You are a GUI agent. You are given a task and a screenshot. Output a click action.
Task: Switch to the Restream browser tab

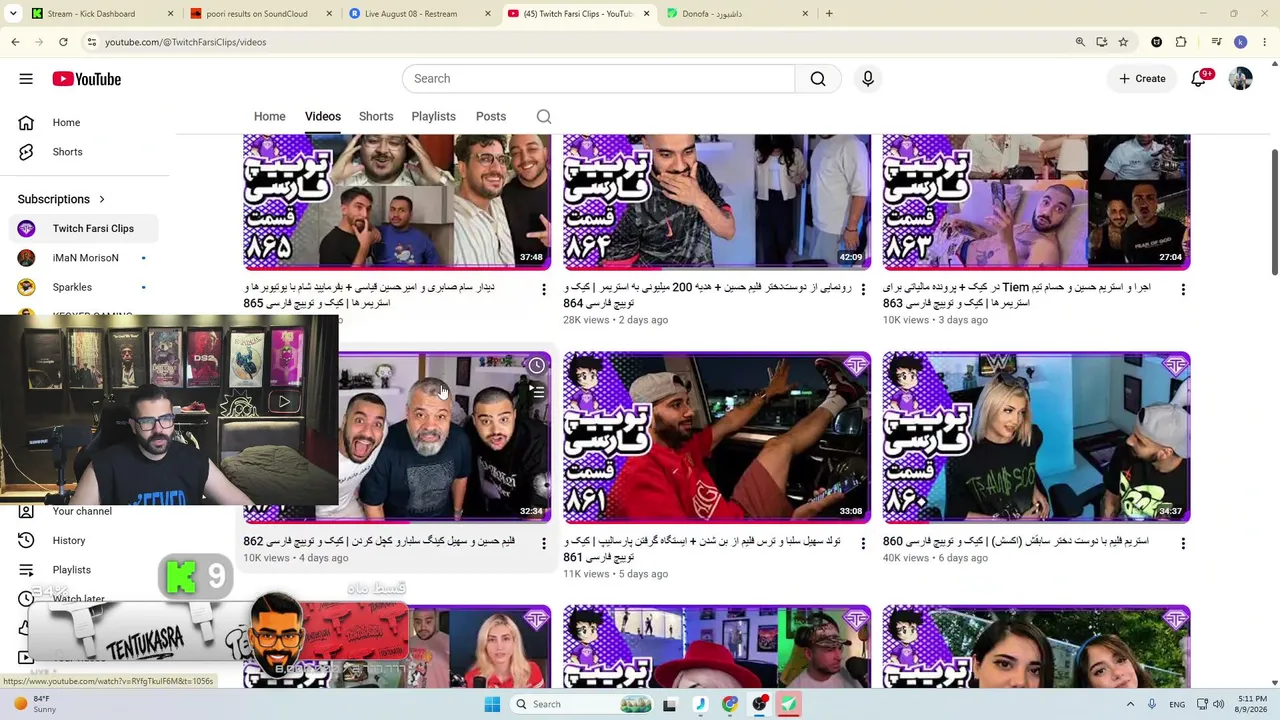coord(420,14)
